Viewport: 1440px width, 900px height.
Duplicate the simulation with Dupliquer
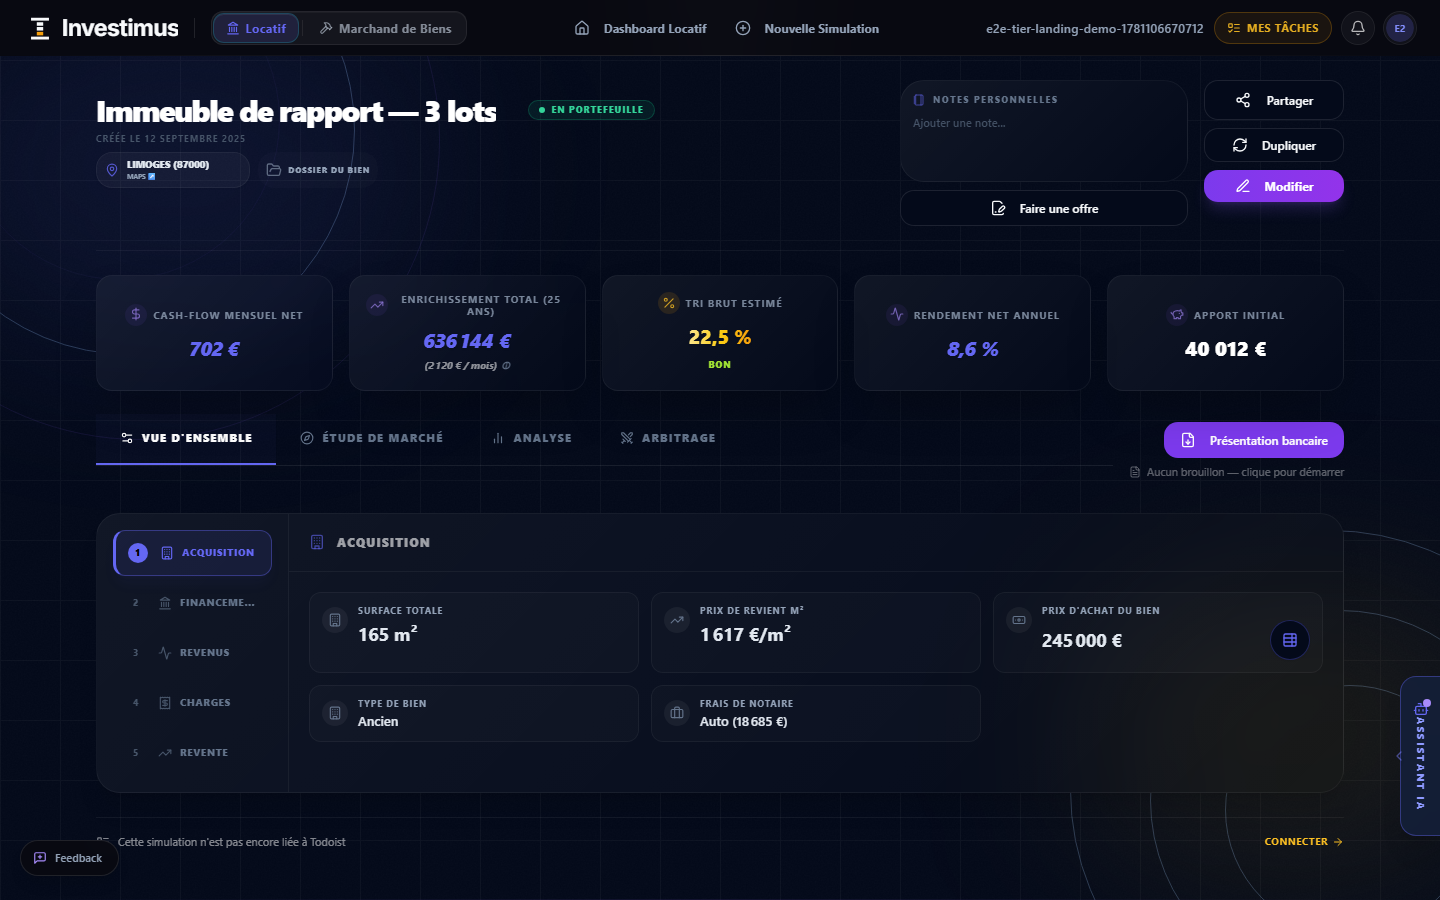click(x=1274, y=145)
